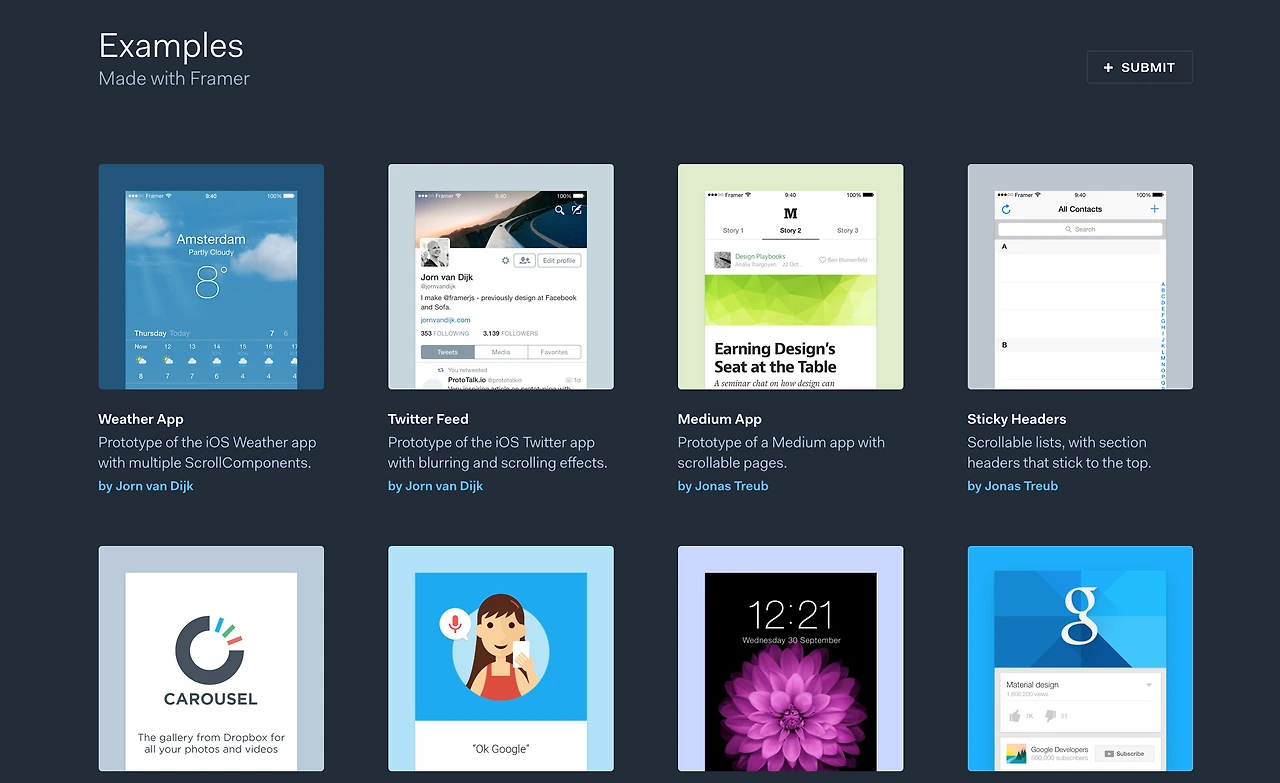Select the Tweets tab in Twitter preview
Screen dimensions: 1280x783
pyautogui.click(x=448, y=352)
